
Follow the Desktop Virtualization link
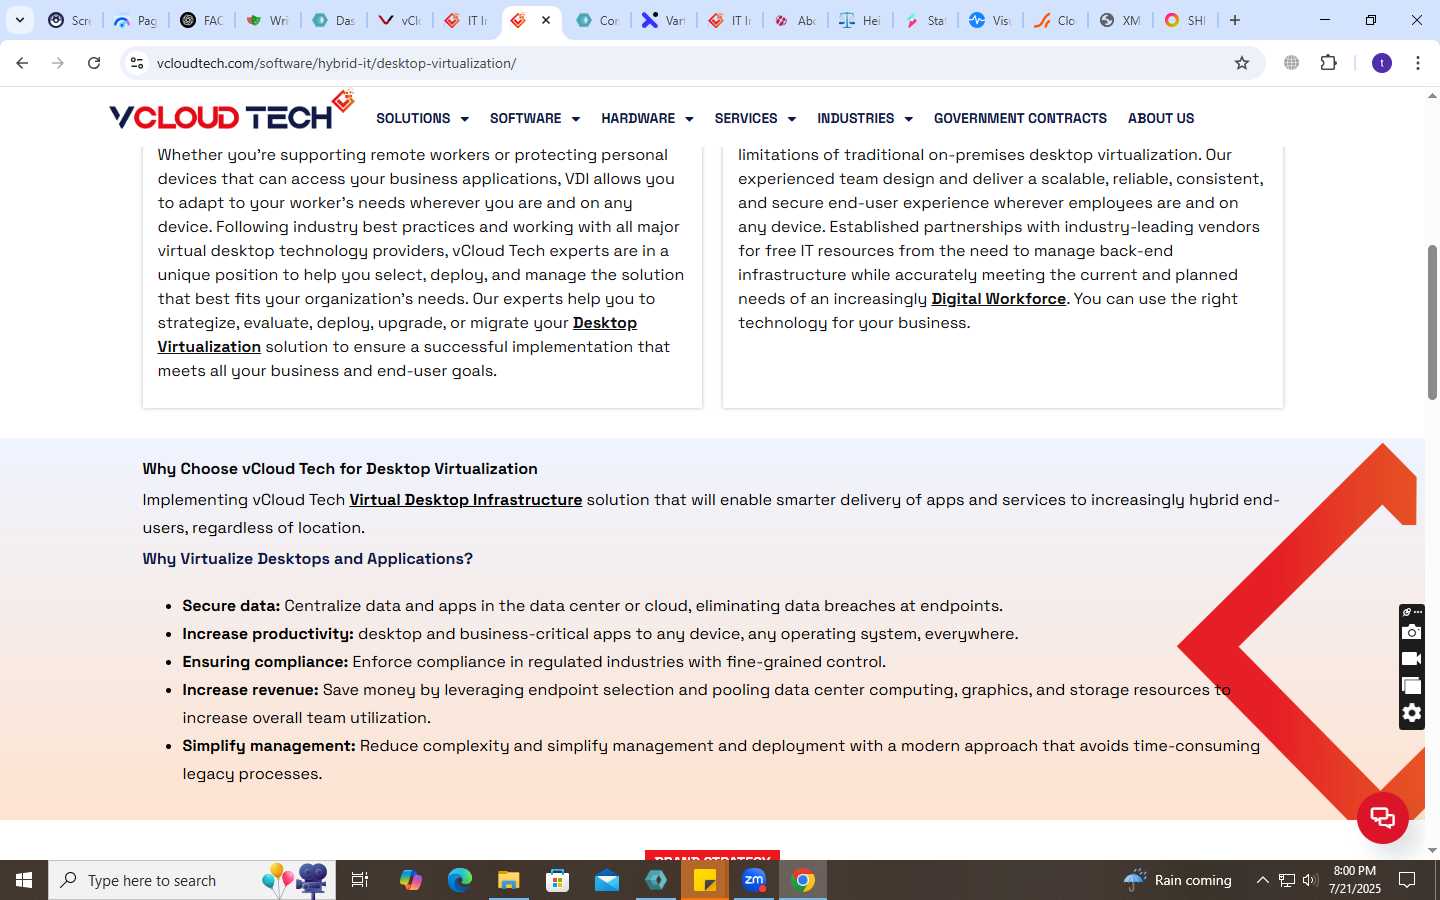pyautogui.click(x=604, y=322)
